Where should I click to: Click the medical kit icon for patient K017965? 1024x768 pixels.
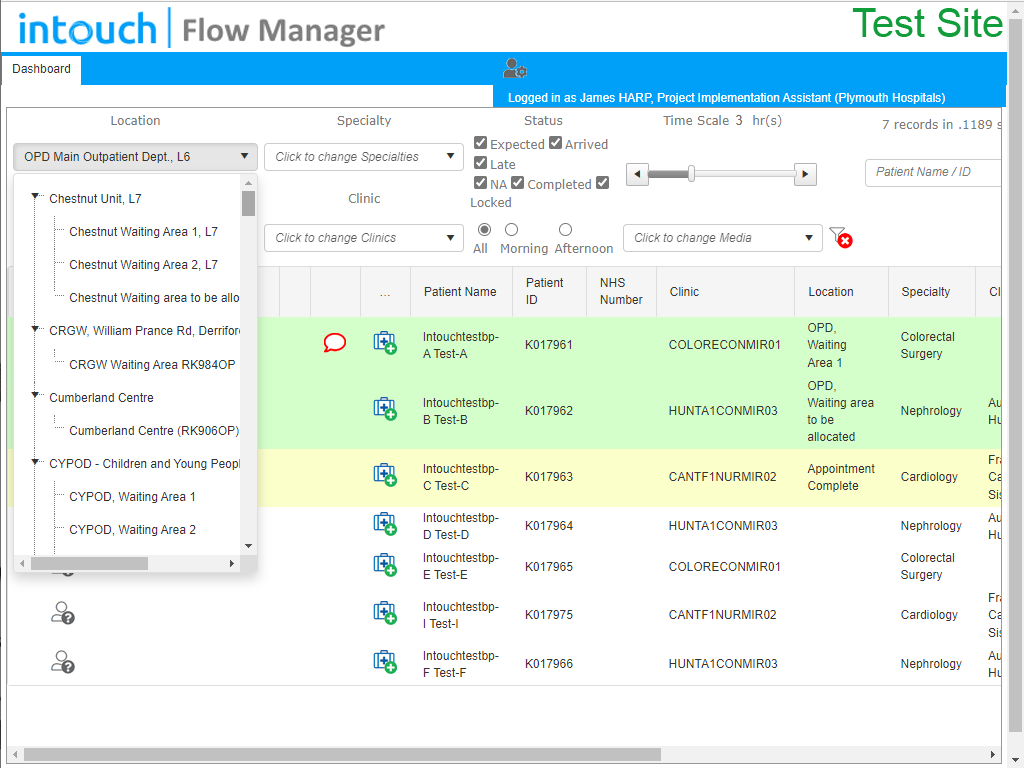click(x=385, y=565)
